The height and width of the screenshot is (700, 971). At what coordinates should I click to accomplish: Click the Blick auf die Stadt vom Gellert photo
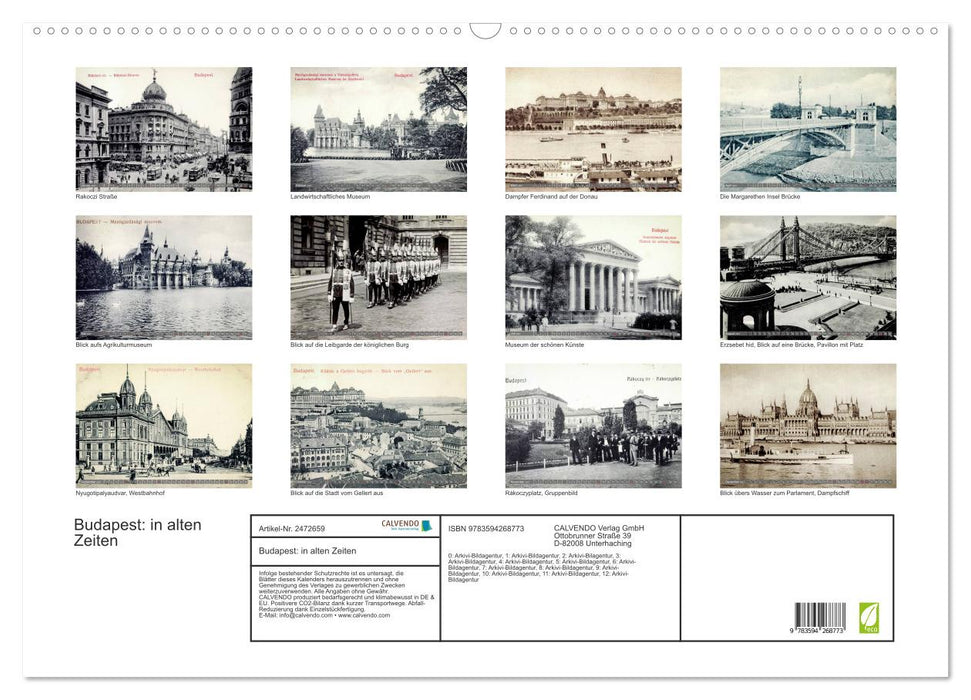click(378, 426)
